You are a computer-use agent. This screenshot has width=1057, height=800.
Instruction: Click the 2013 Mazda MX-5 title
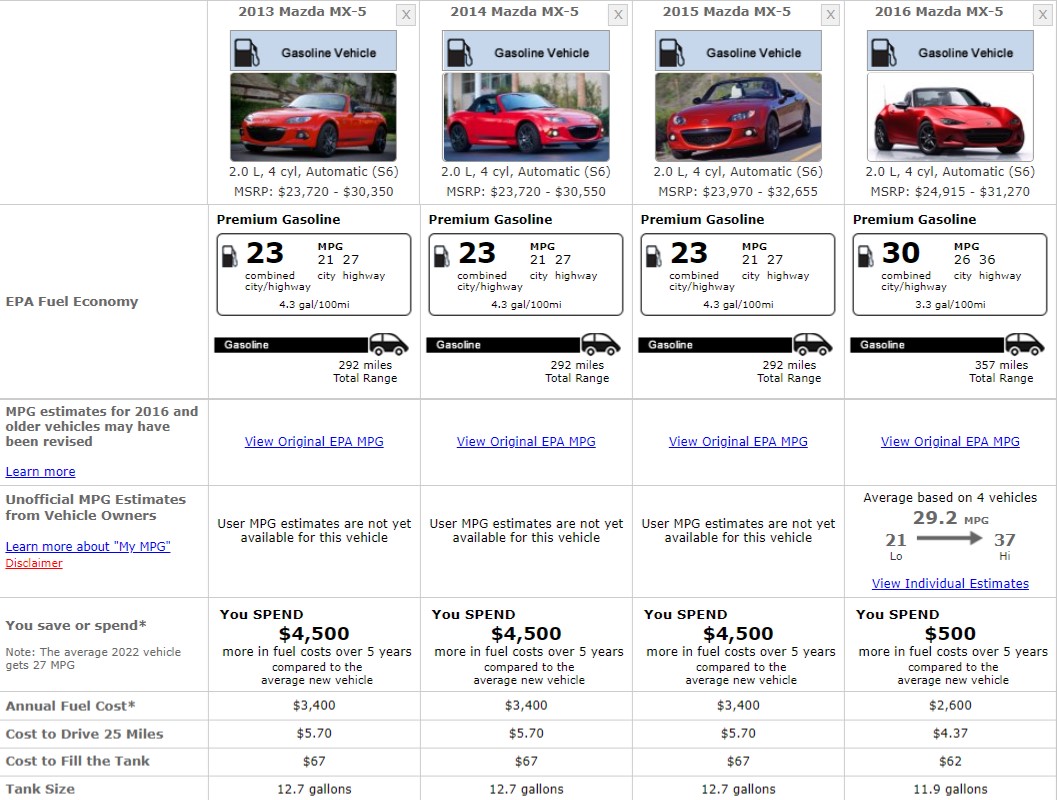(x=302, y=11)
